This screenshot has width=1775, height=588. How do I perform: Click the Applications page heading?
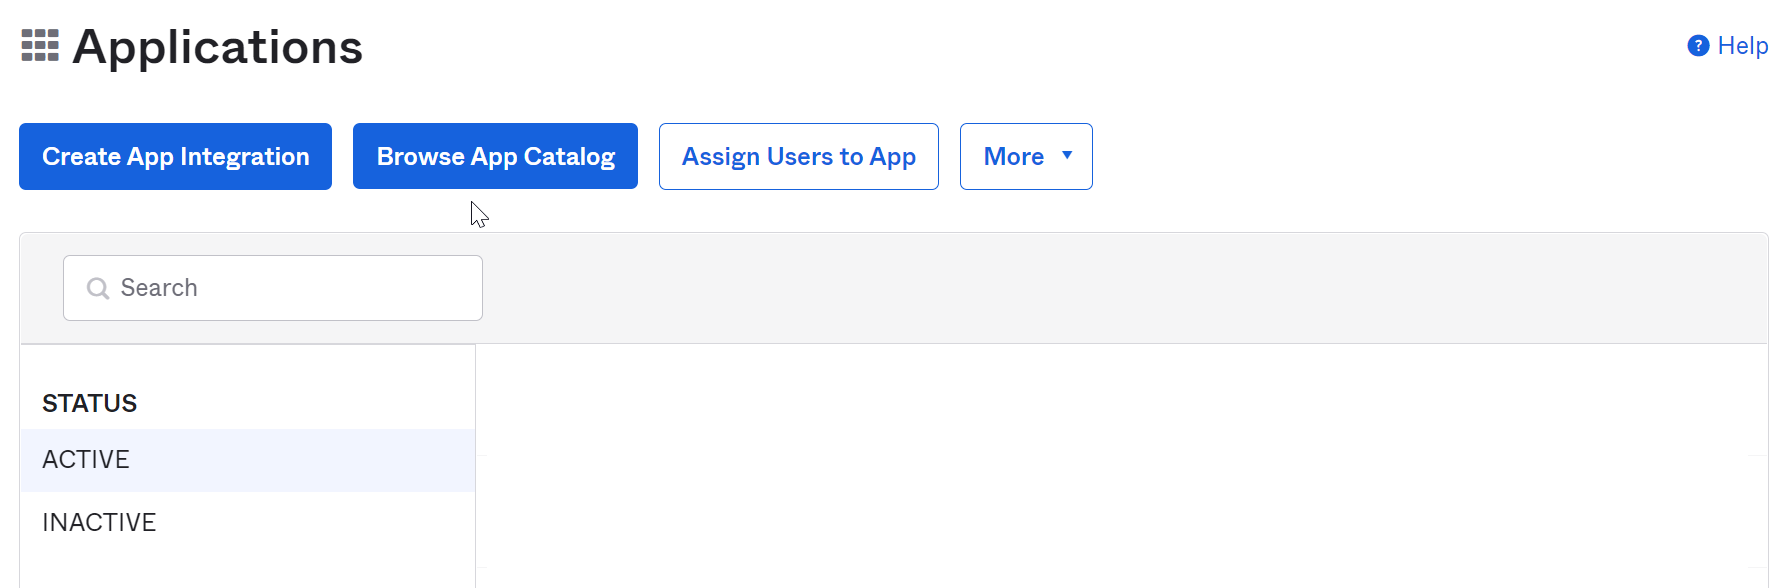pos(217,47)
